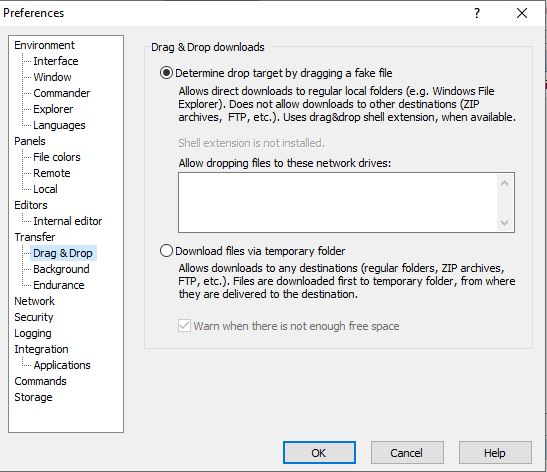Open the File colors page

[57, 157]
